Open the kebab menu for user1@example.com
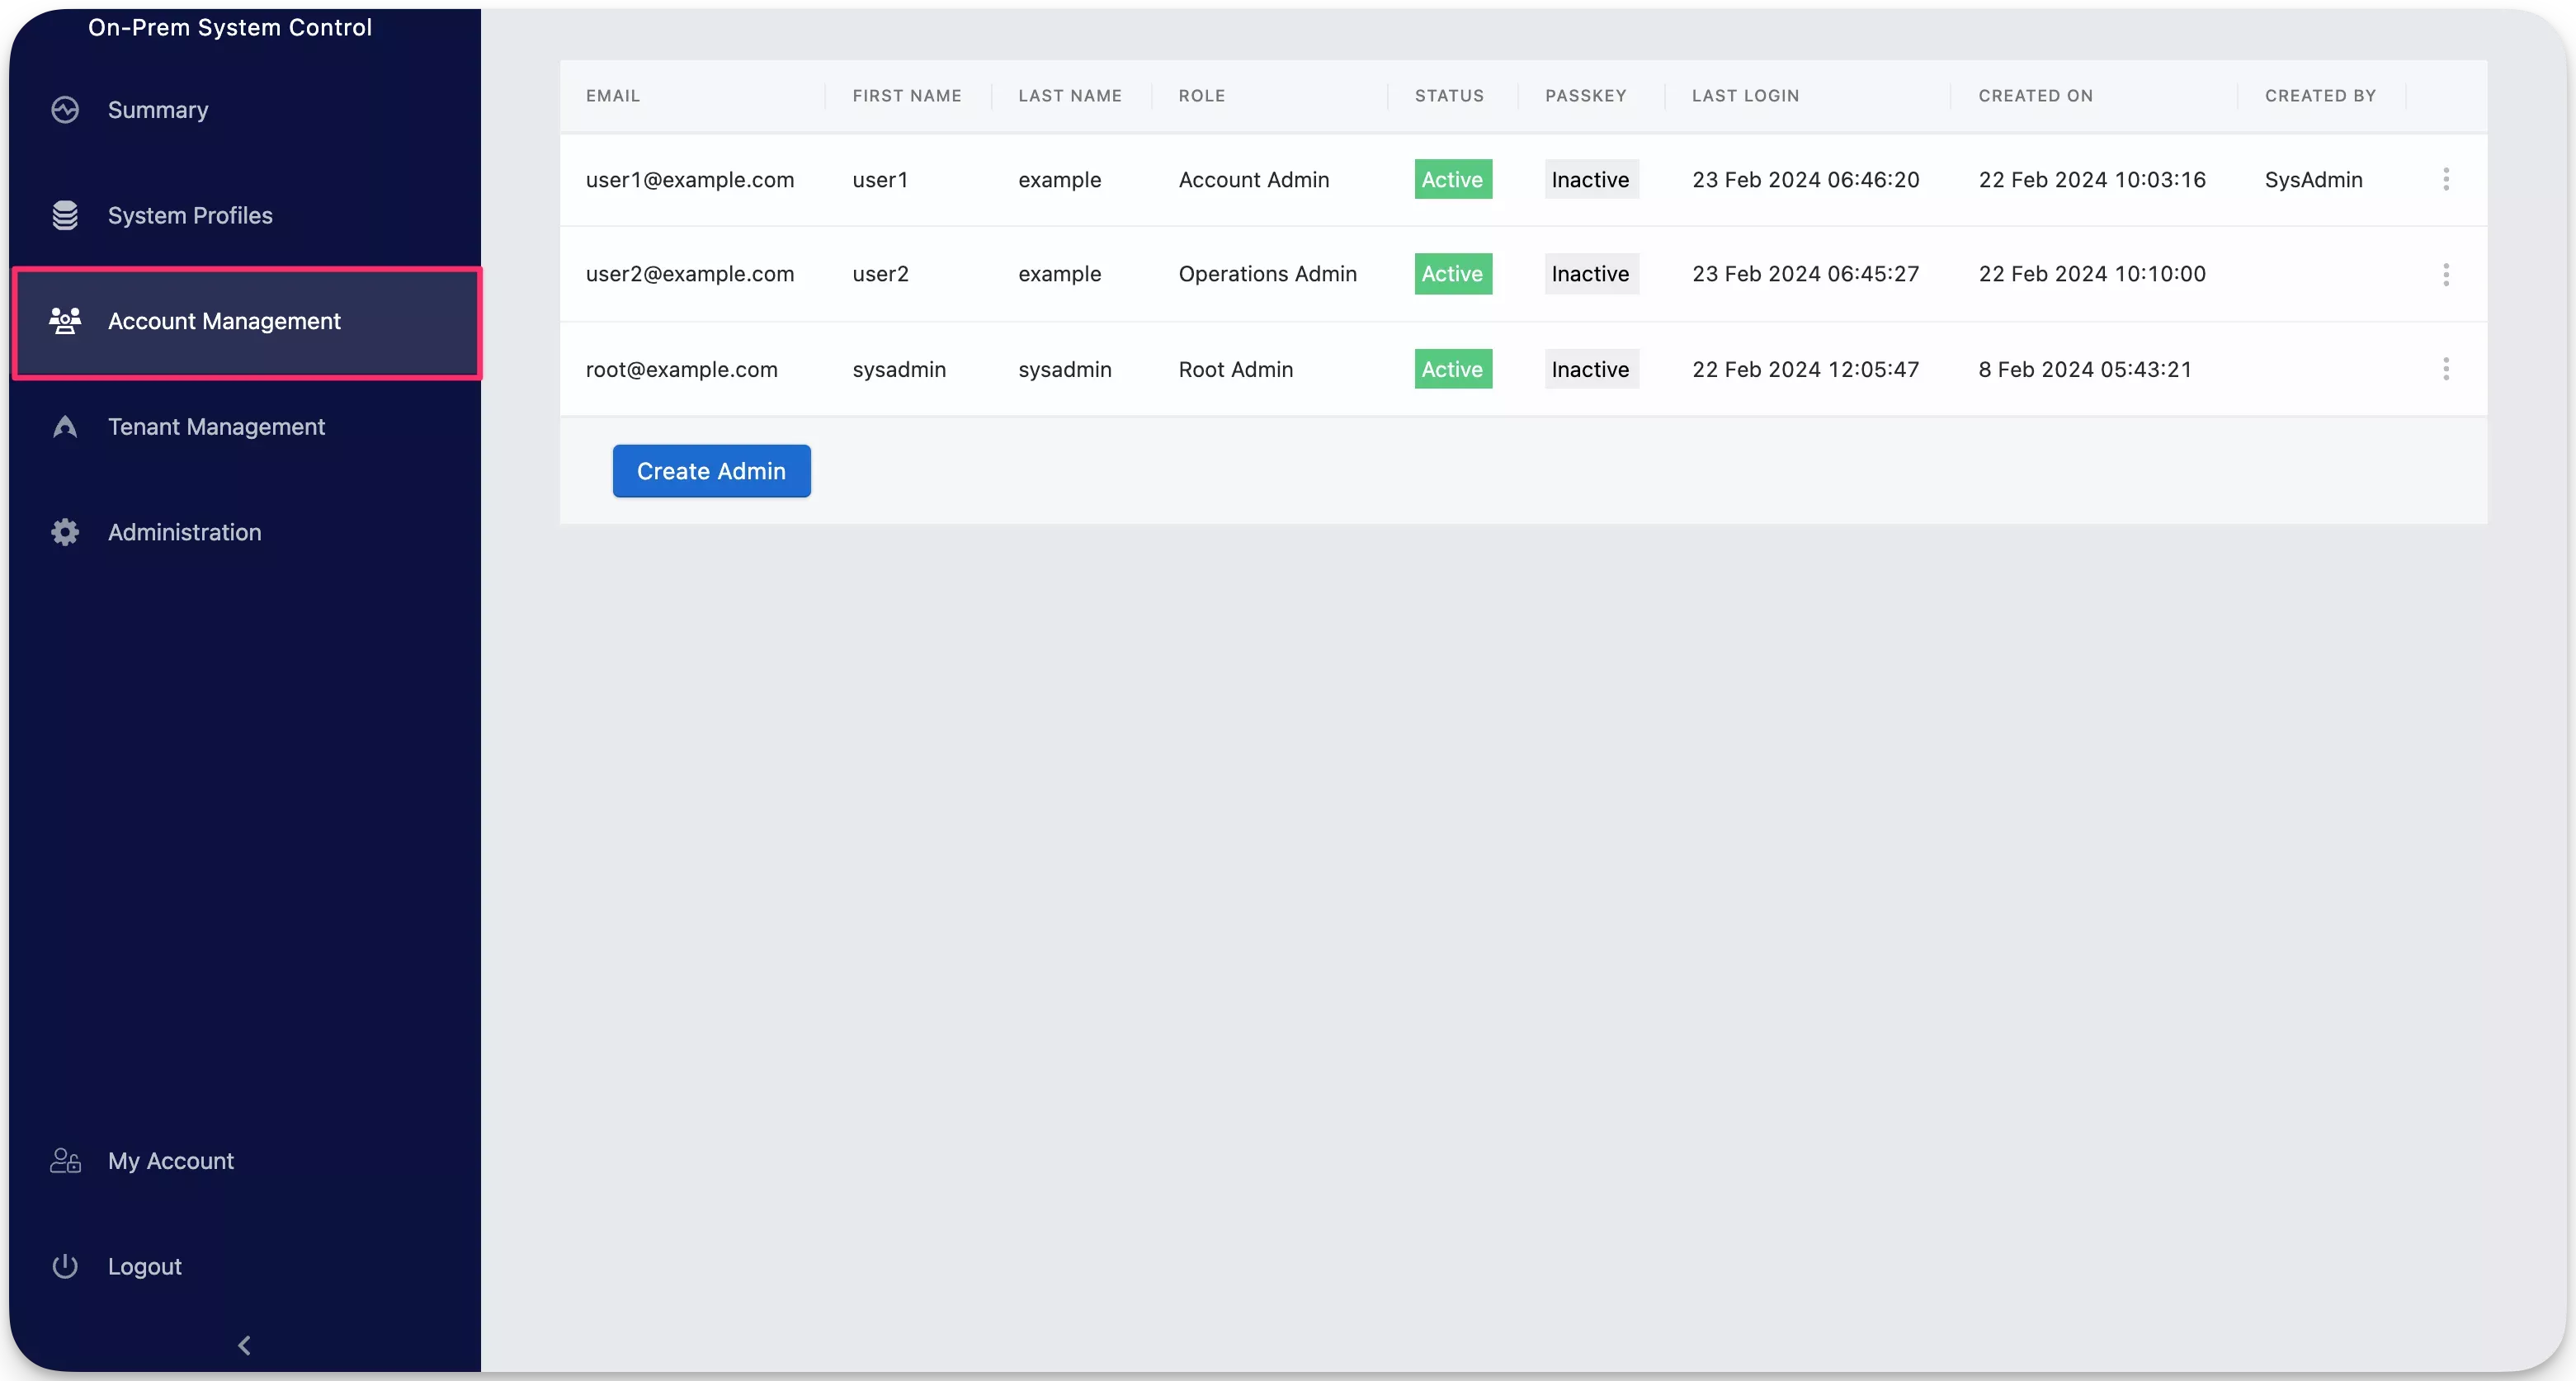Screen dimensions: 2576x1381 coord(2447,179)
